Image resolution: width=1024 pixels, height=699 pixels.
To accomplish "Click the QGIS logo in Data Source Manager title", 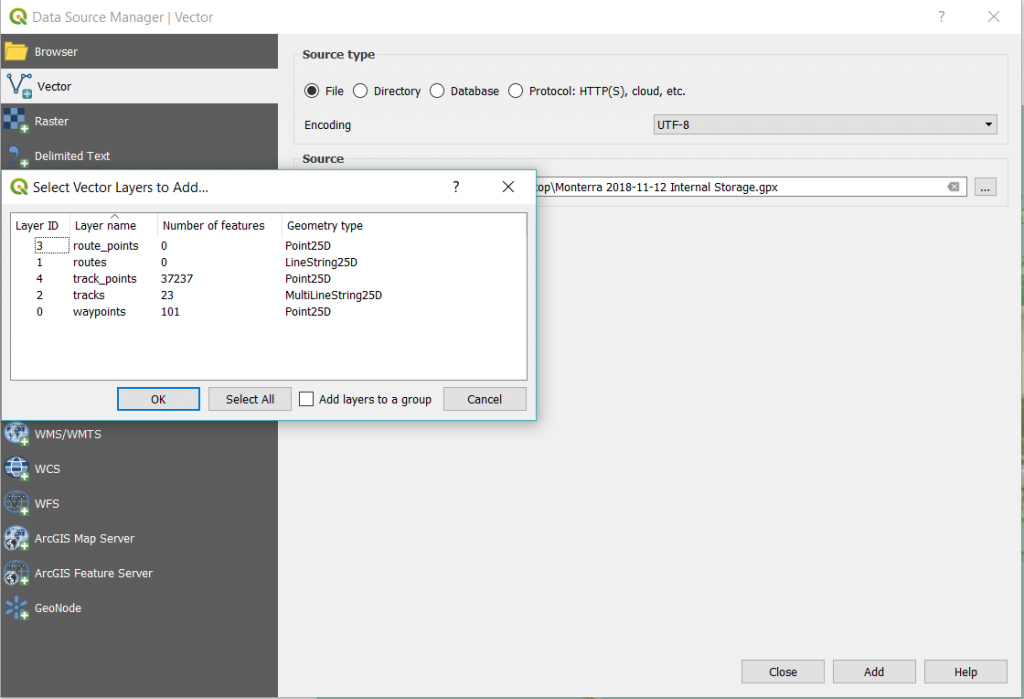I will 18,17.
